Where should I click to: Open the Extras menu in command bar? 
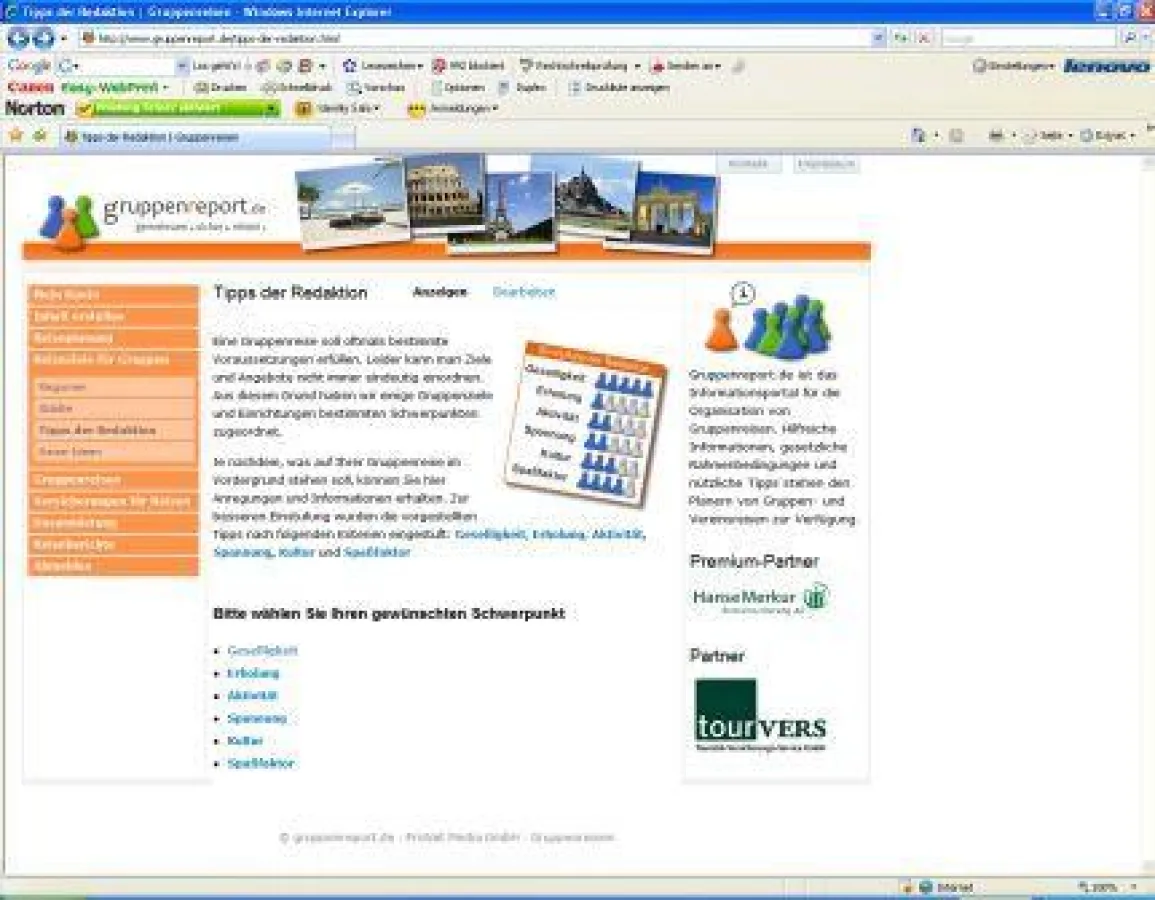1106,136
